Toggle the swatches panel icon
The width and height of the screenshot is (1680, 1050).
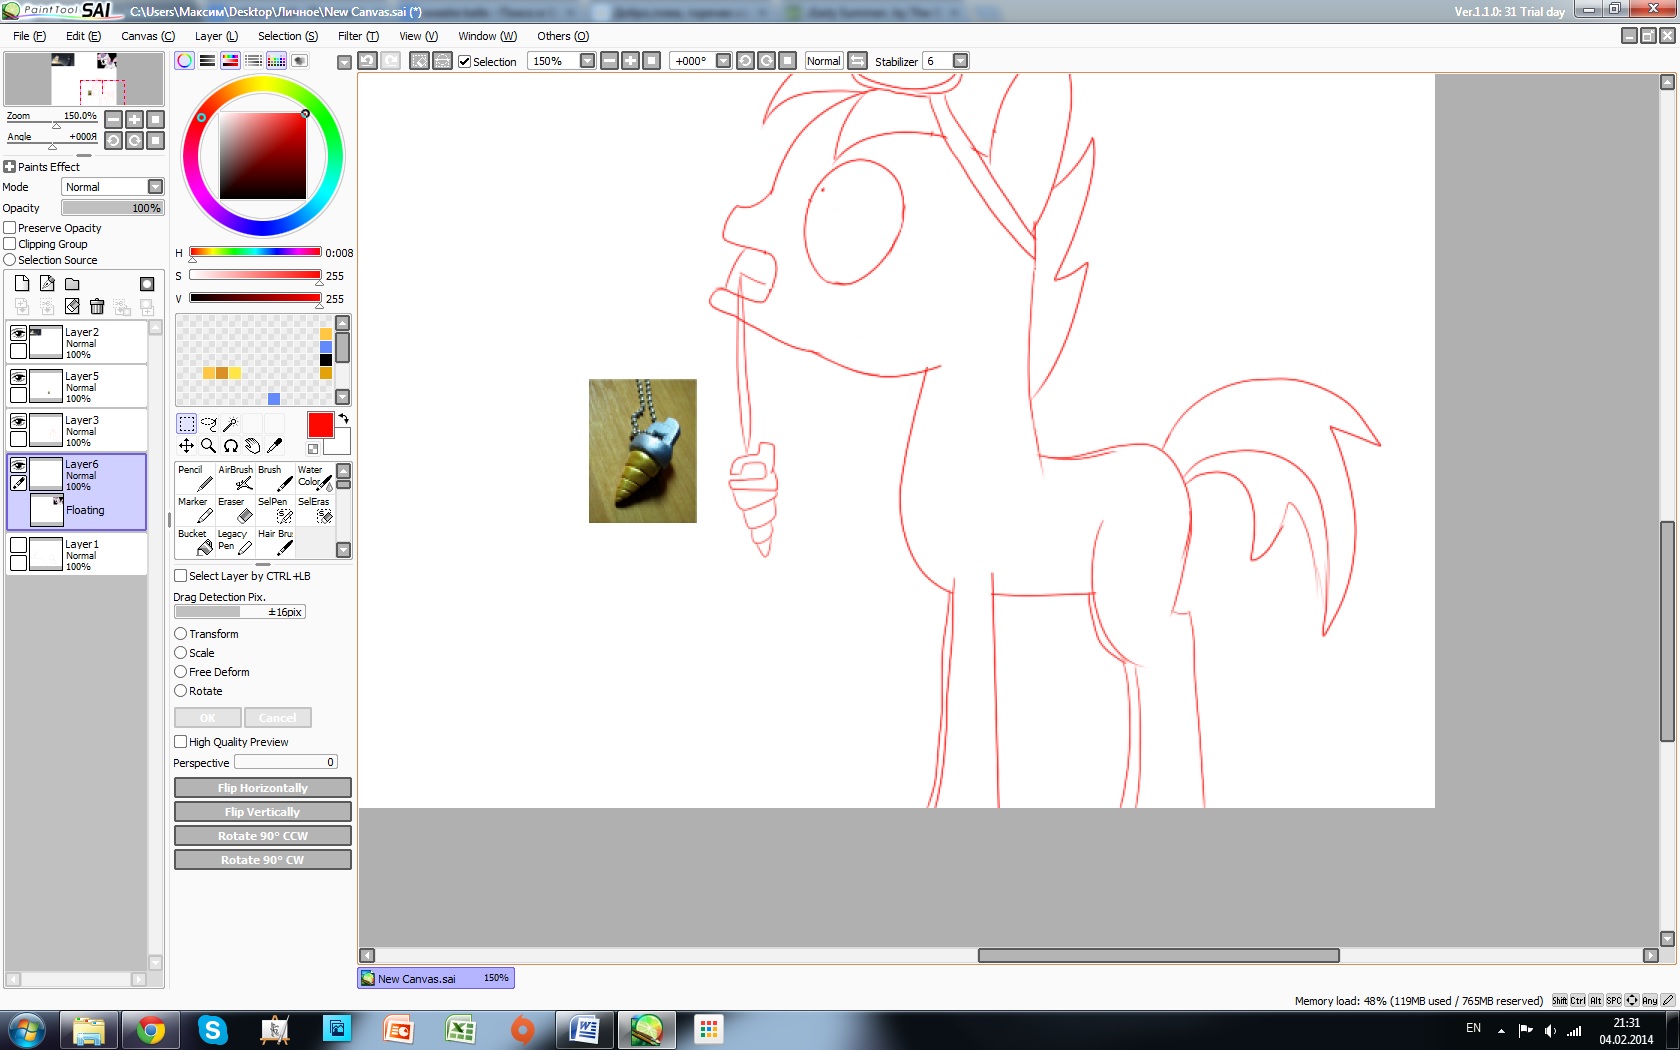pos(276,61)
